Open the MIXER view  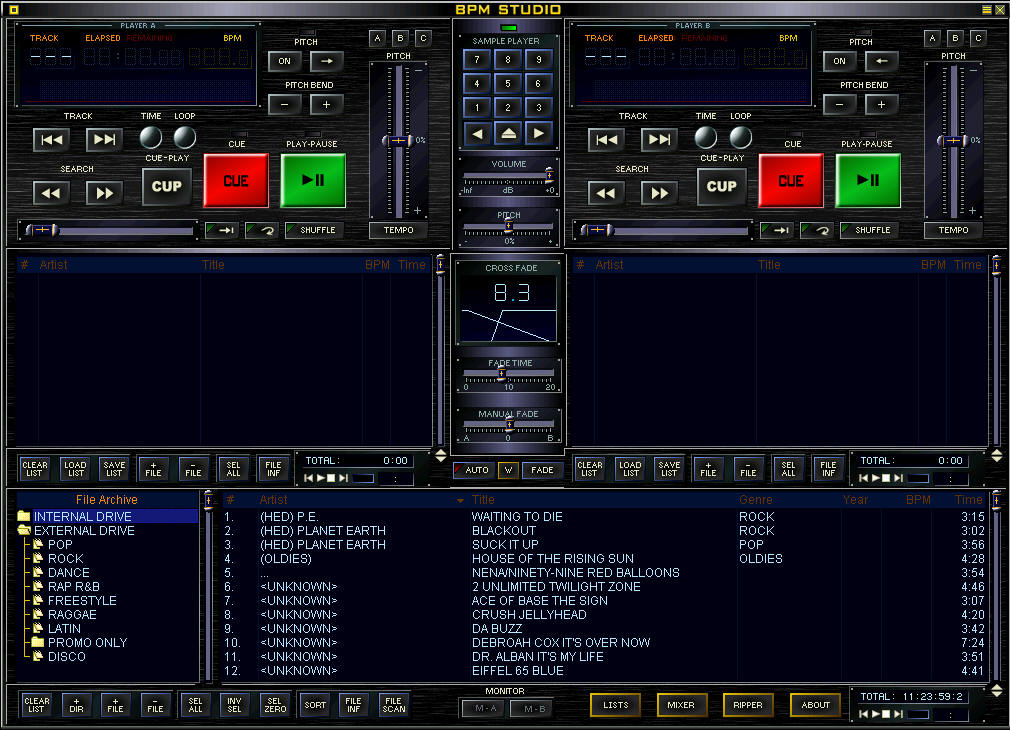[x=681, y=705]
